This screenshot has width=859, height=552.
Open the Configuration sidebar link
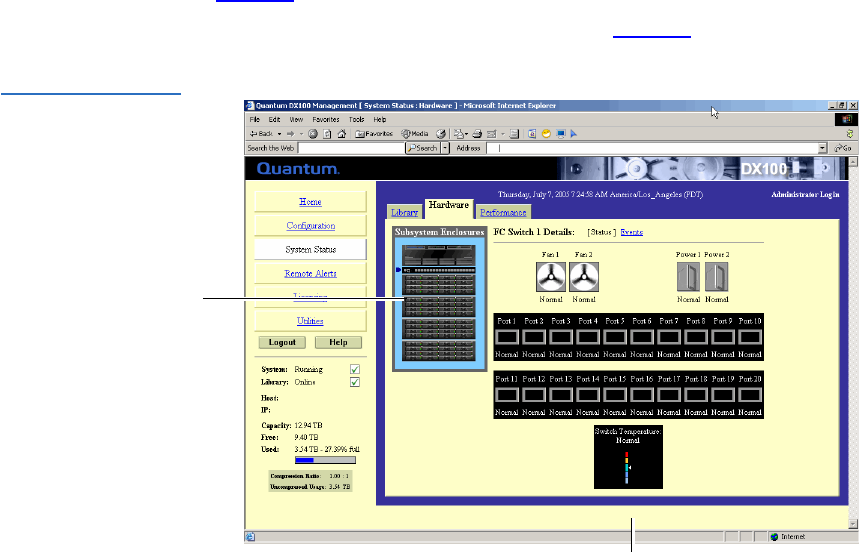pos(310,226)
